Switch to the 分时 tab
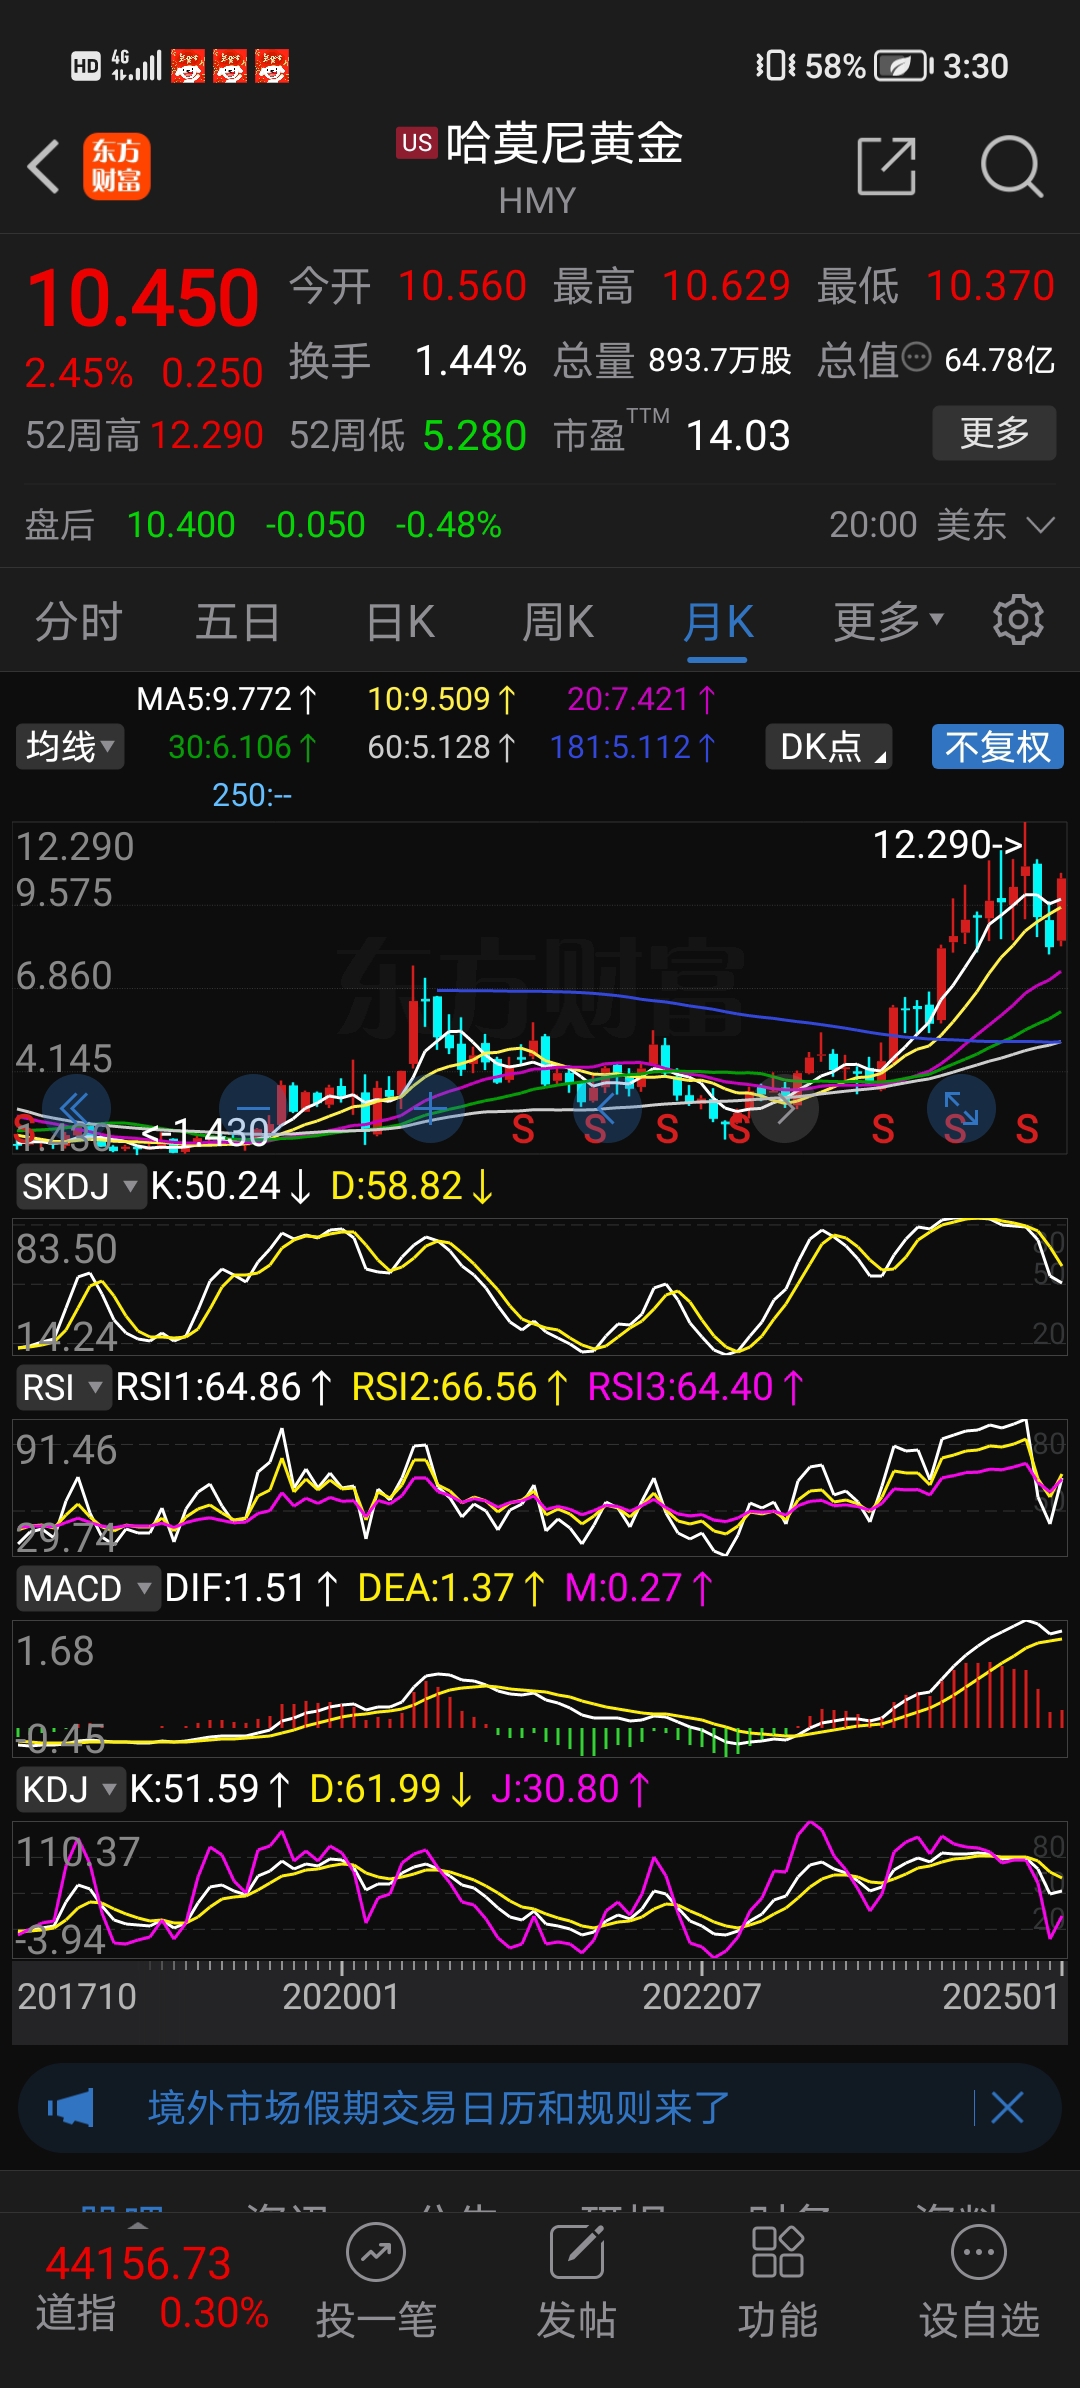The image size is (1080, 2388). [78, 621]
